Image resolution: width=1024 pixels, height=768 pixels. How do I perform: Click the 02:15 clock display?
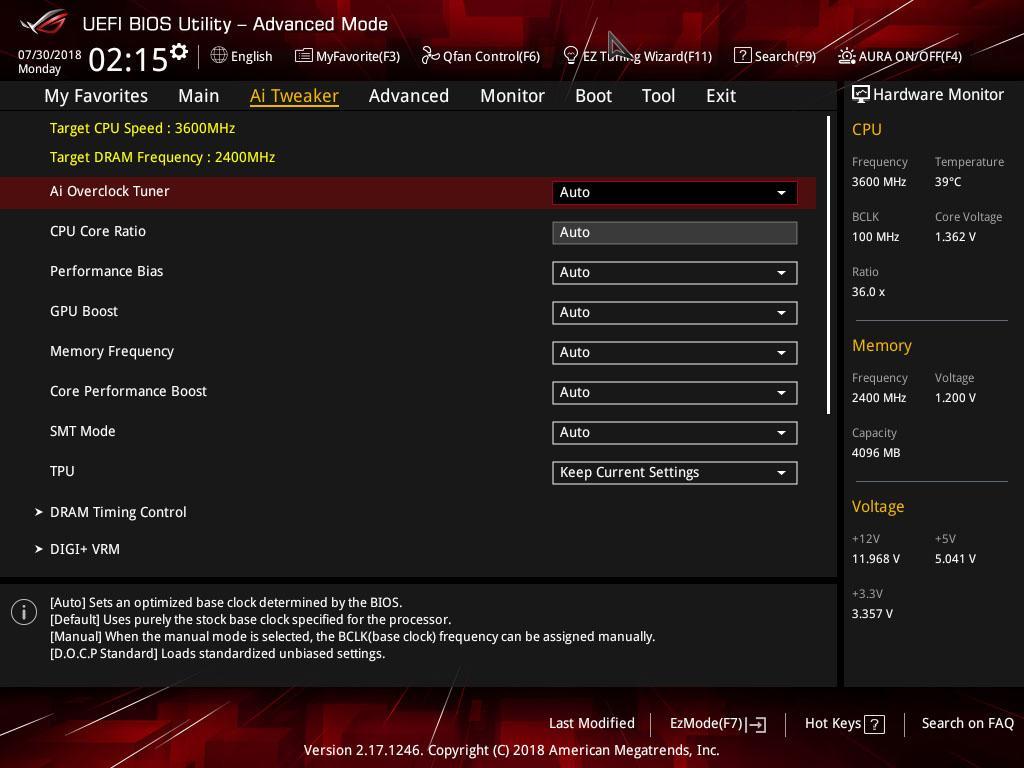[128, 59]
